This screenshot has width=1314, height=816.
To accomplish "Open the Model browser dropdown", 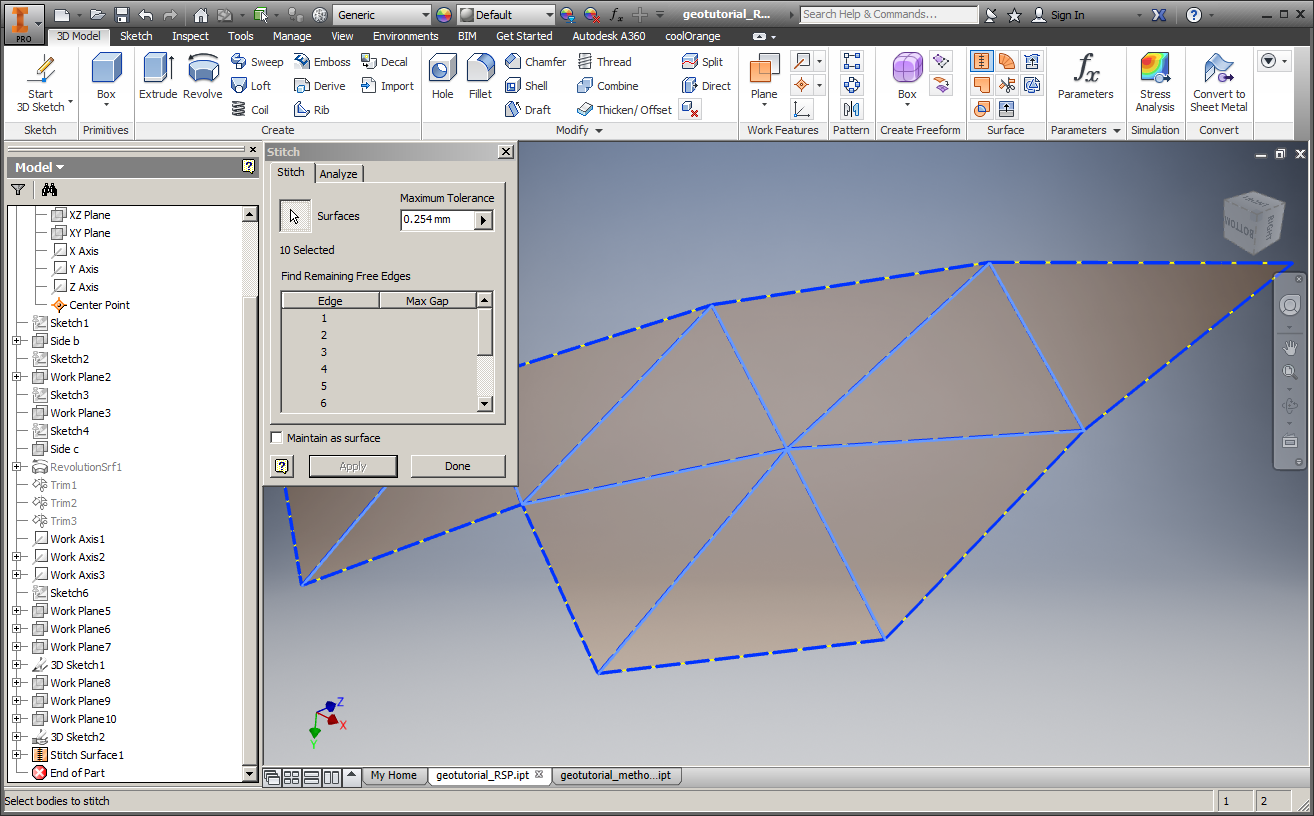I will point(40,167).
